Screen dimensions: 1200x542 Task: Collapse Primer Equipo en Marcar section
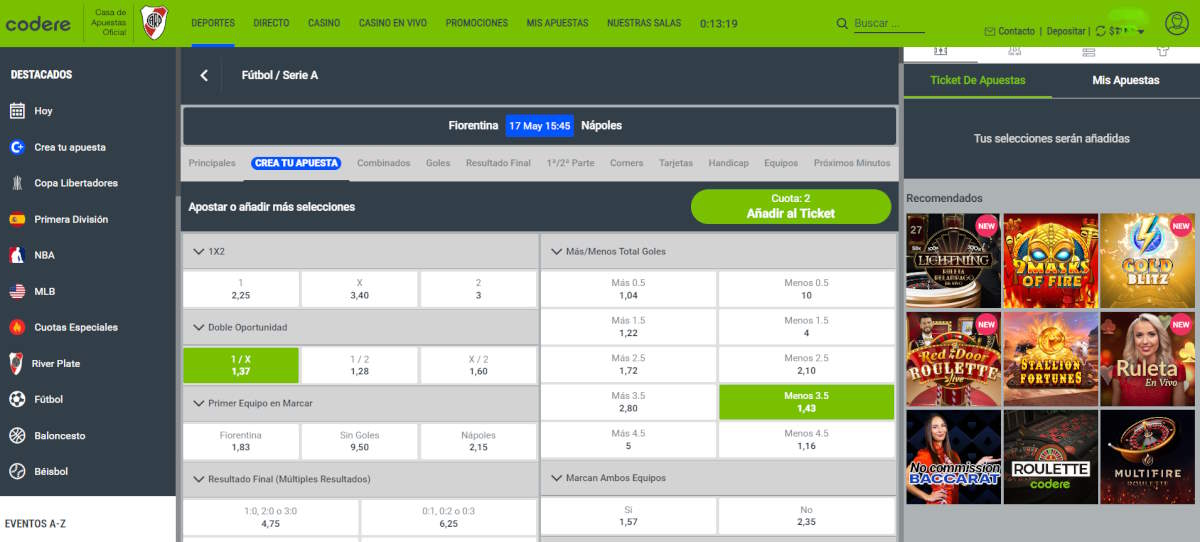[x=199, y=403]
